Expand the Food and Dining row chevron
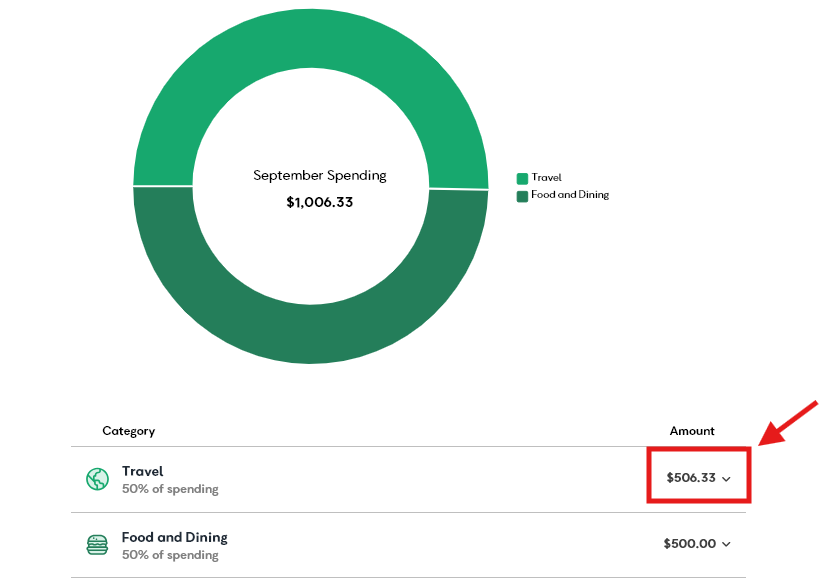819x588 pixels. click(x=727, y=545)
